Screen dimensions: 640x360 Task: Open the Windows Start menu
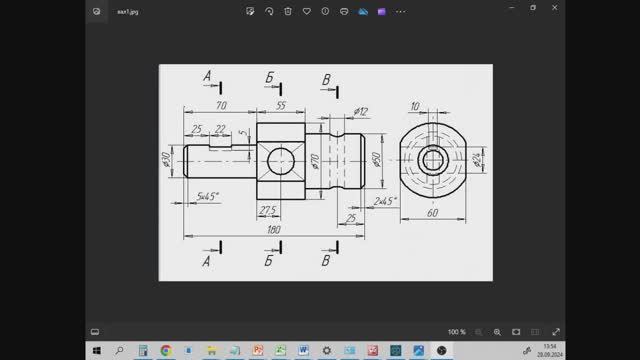pyautogui.click(x=97, y=351)
